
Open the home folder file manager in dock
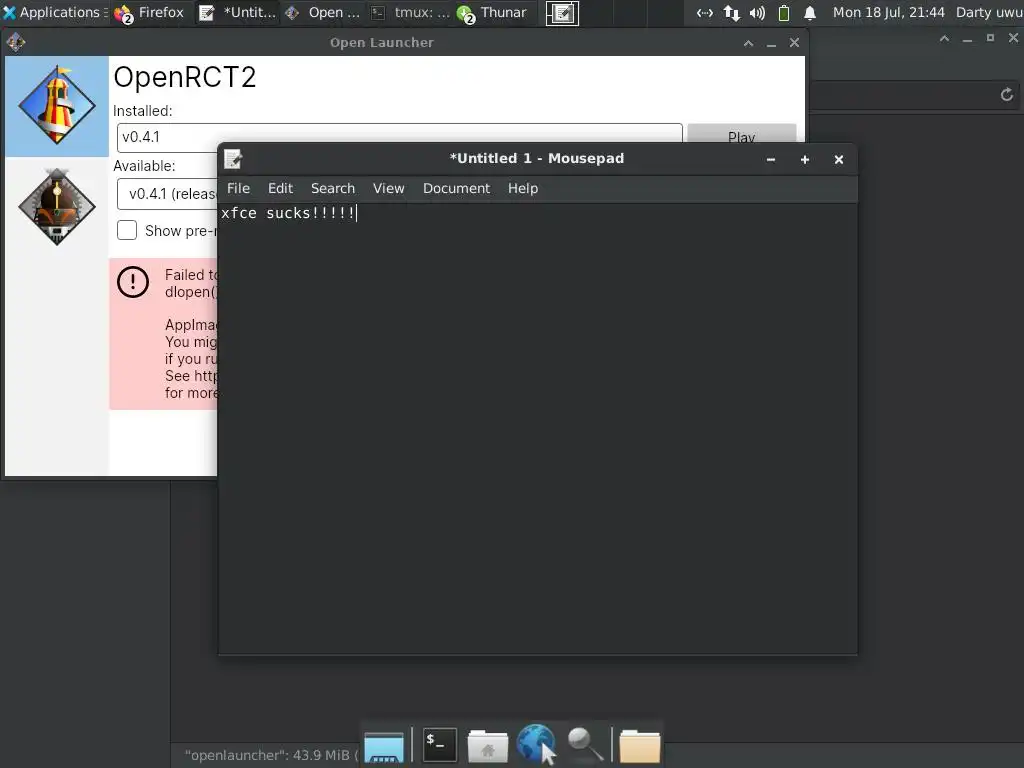488,746
